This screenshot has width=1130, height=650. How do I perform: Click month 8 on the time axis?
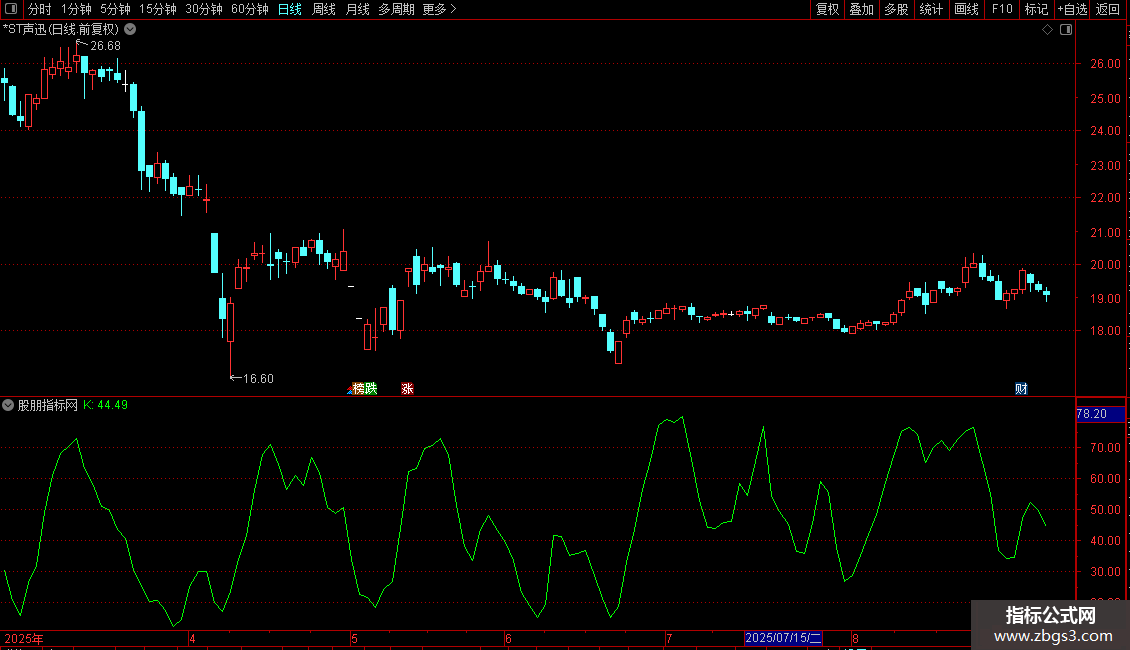click(855, 638)
